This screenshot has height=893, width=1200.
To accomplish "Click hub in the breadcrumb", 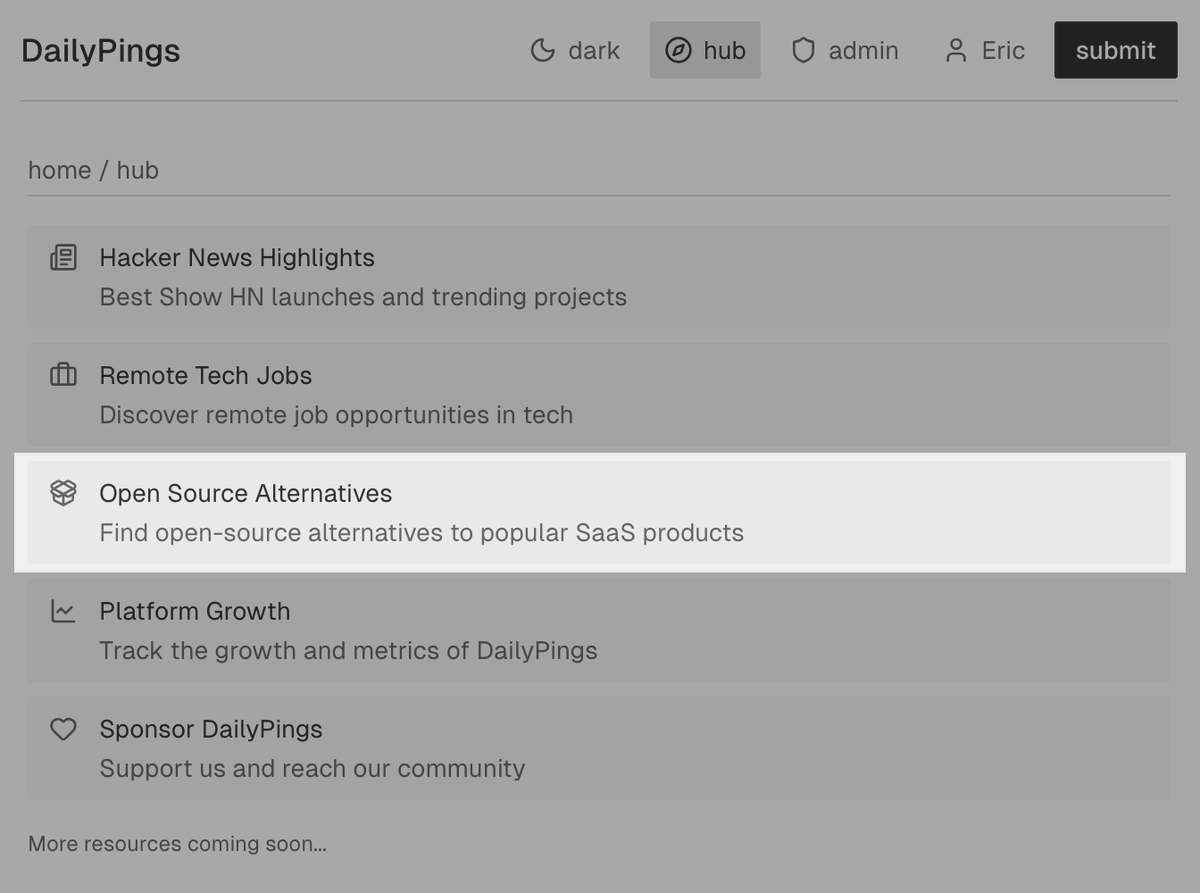I will tap(138, 170).
